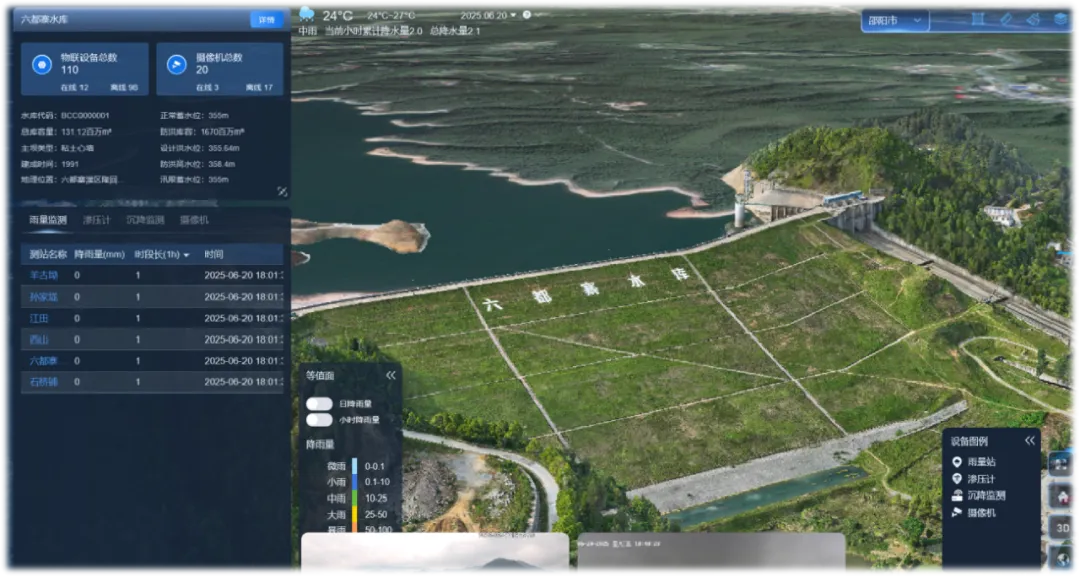Open the 邵阳市 city dropdown
This screenshot has height=577, width=1080.
895,20
